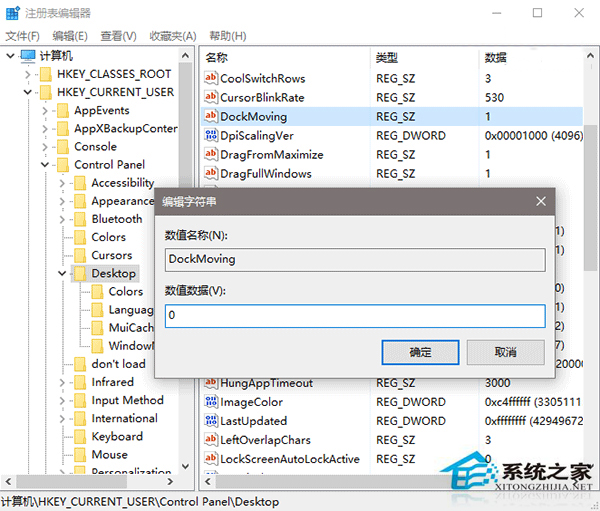The height and width of the screenshot is (511, 600).
Task: Open the 收藏夹(A) menu
Action: 173,36
